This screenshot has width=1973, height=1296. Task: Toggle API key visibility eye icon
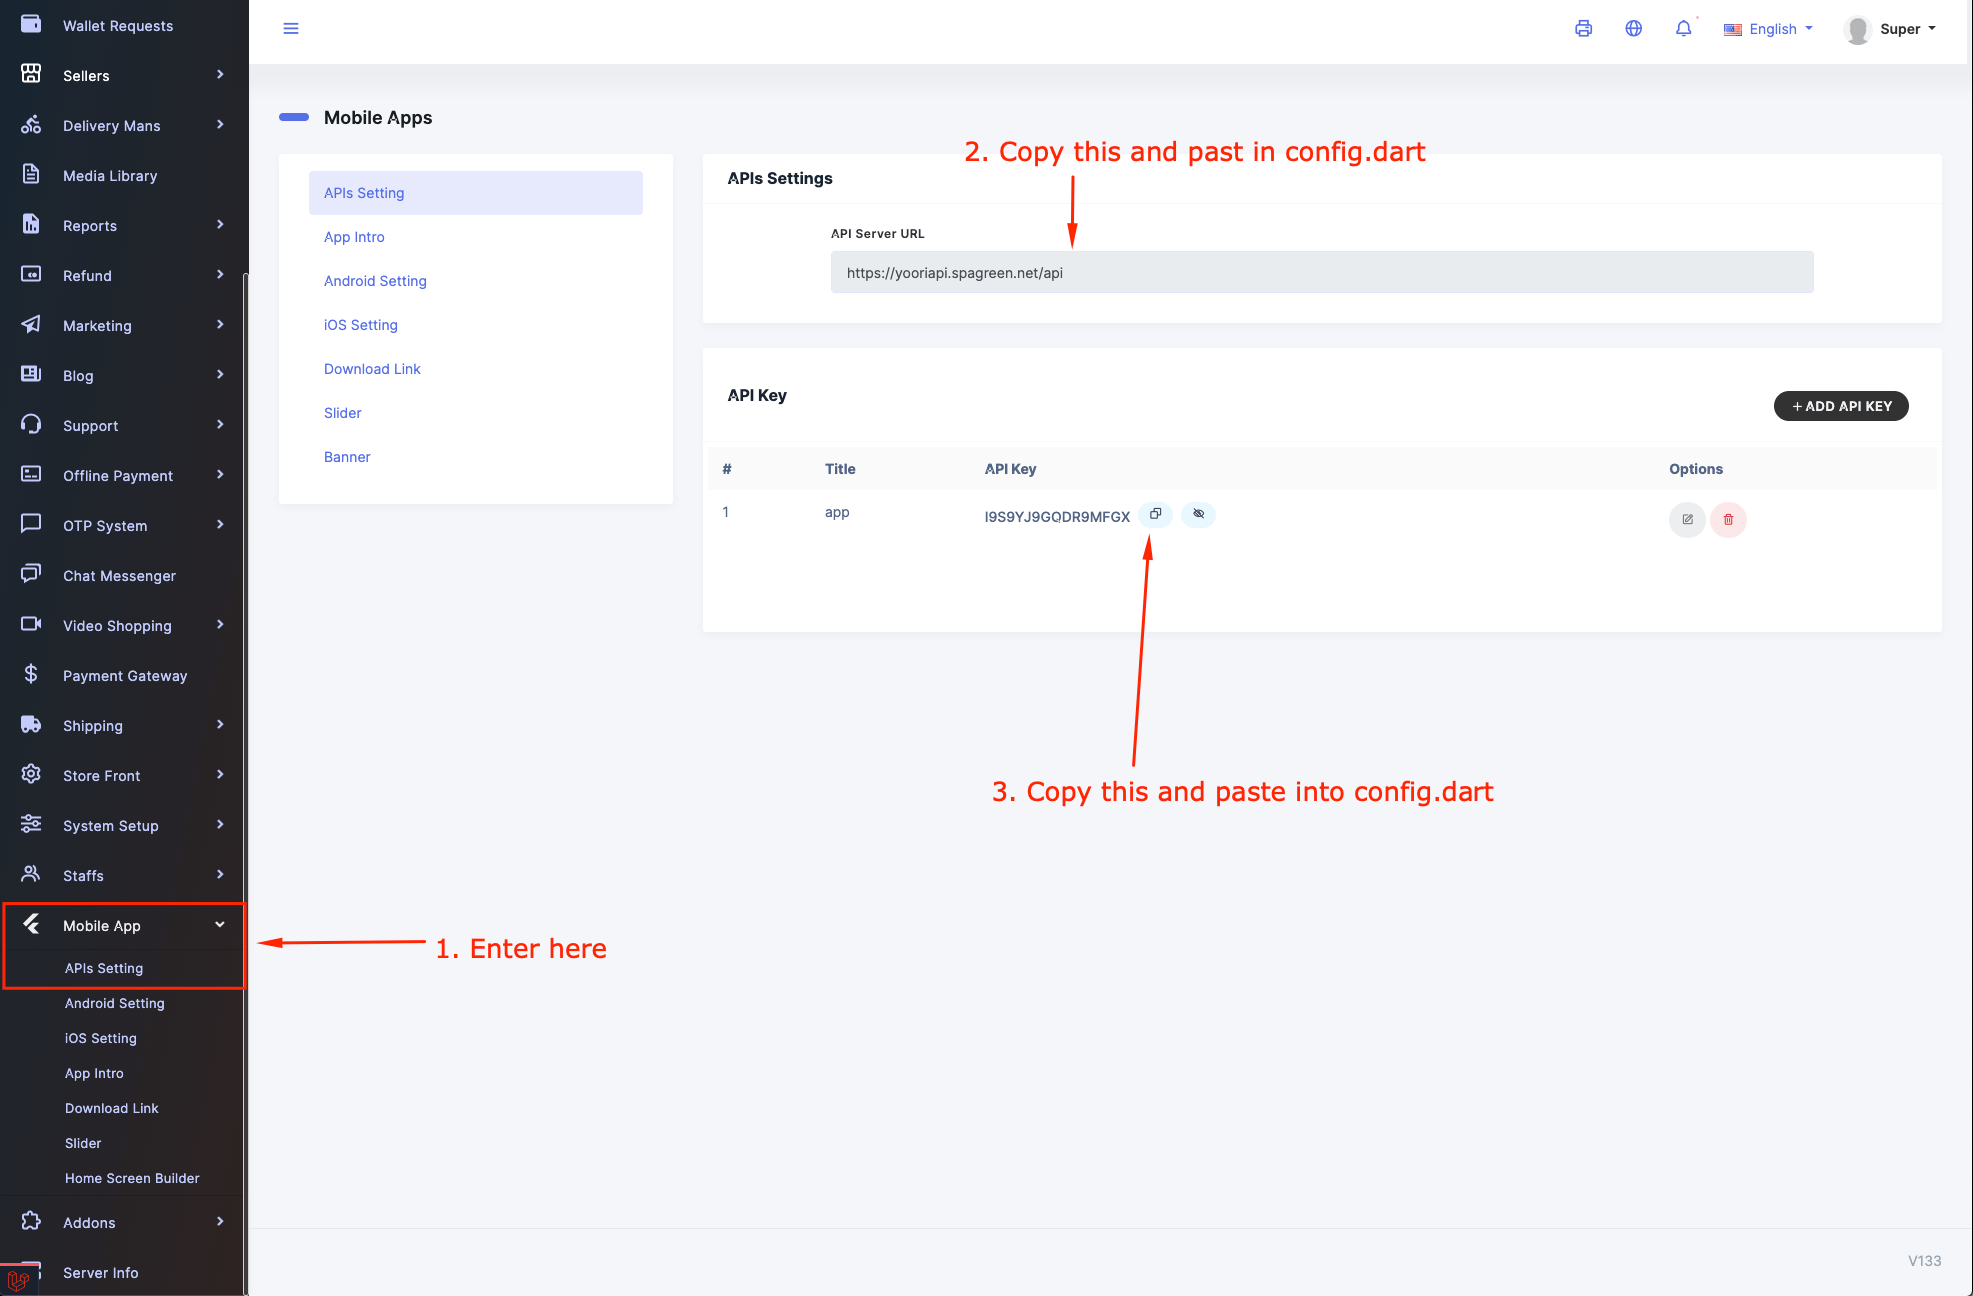click(1198, 514)
